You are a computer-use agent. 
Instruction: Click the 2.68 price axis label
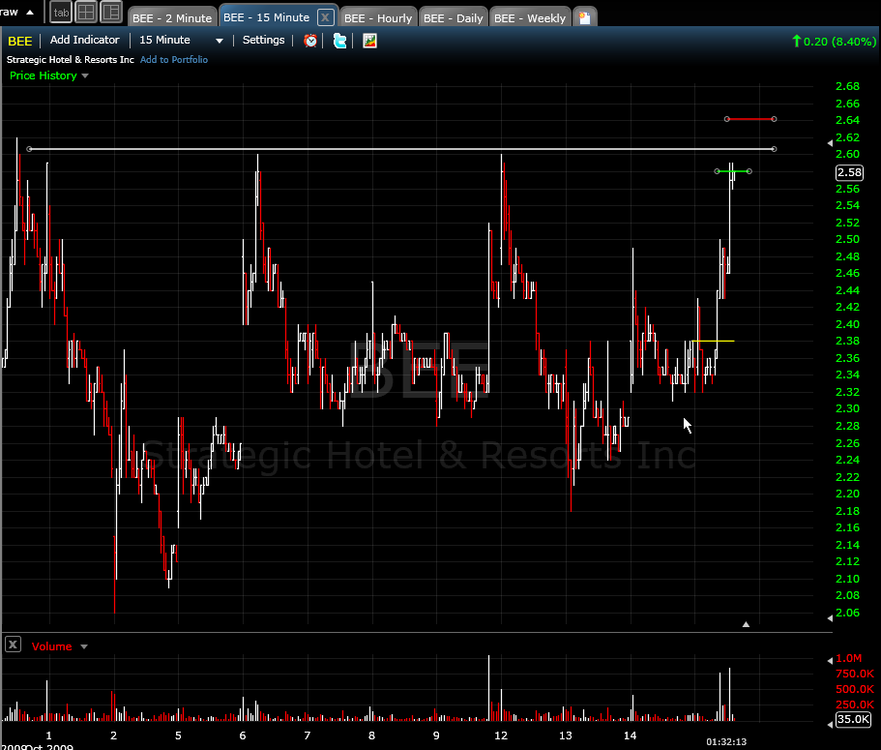pos(847,86)
